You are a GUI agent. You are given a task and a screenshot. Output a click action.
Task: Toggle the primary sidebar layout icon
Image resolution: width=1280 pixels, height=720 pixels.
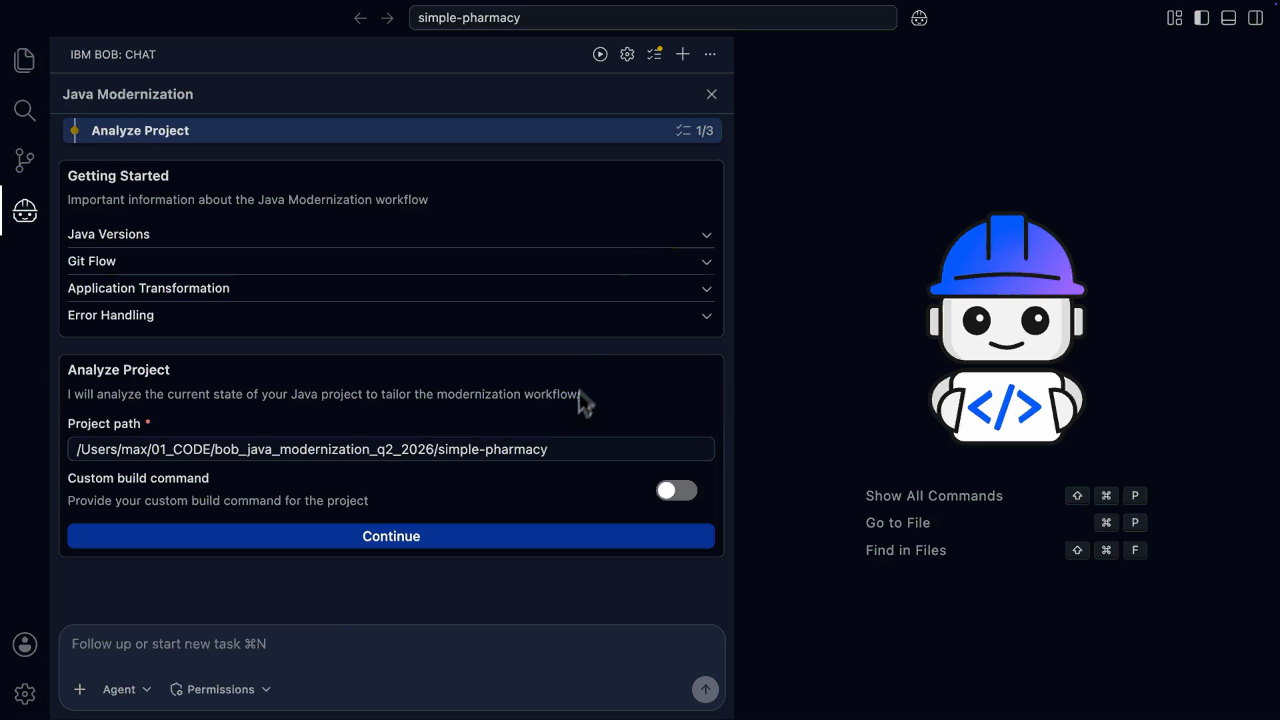coord(1202,18)
